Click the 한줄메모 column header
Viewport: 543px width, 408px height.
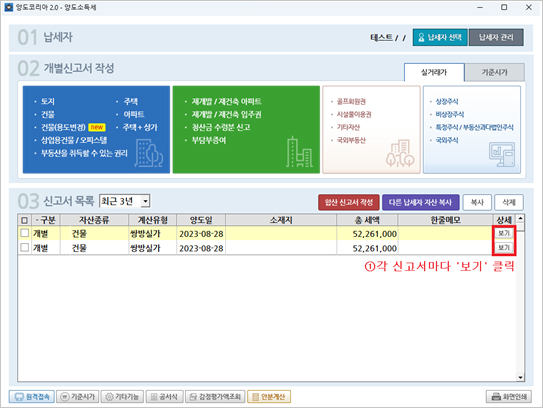[x=445, y=220]
